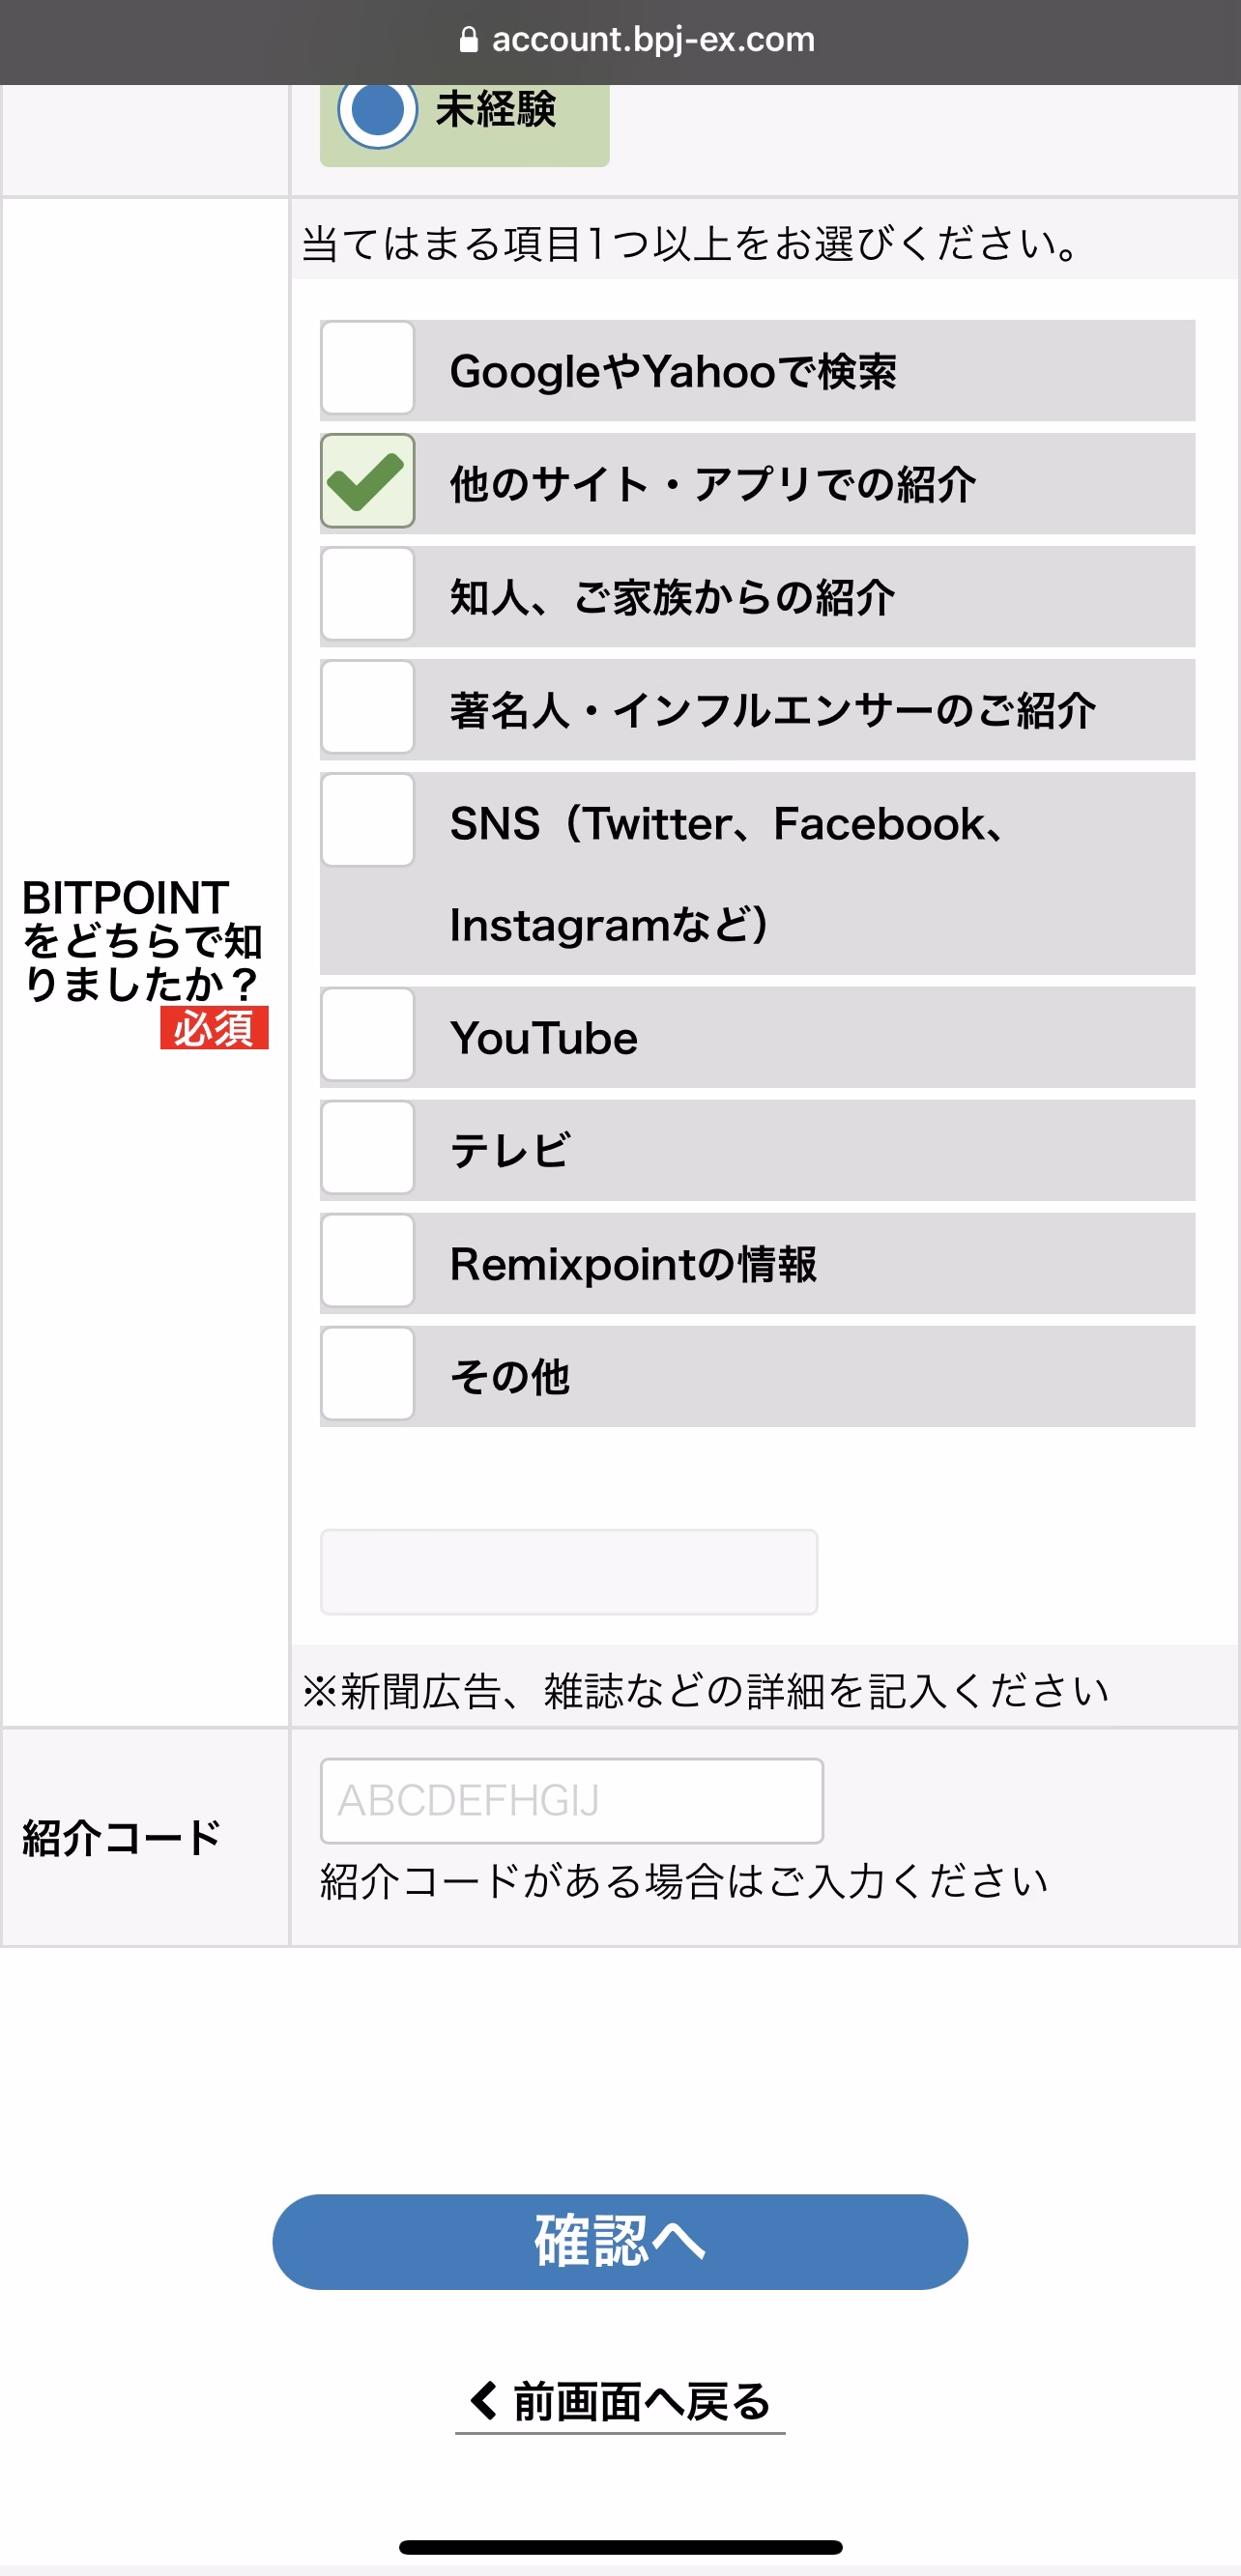Select the その他 checkbox

367,1373
